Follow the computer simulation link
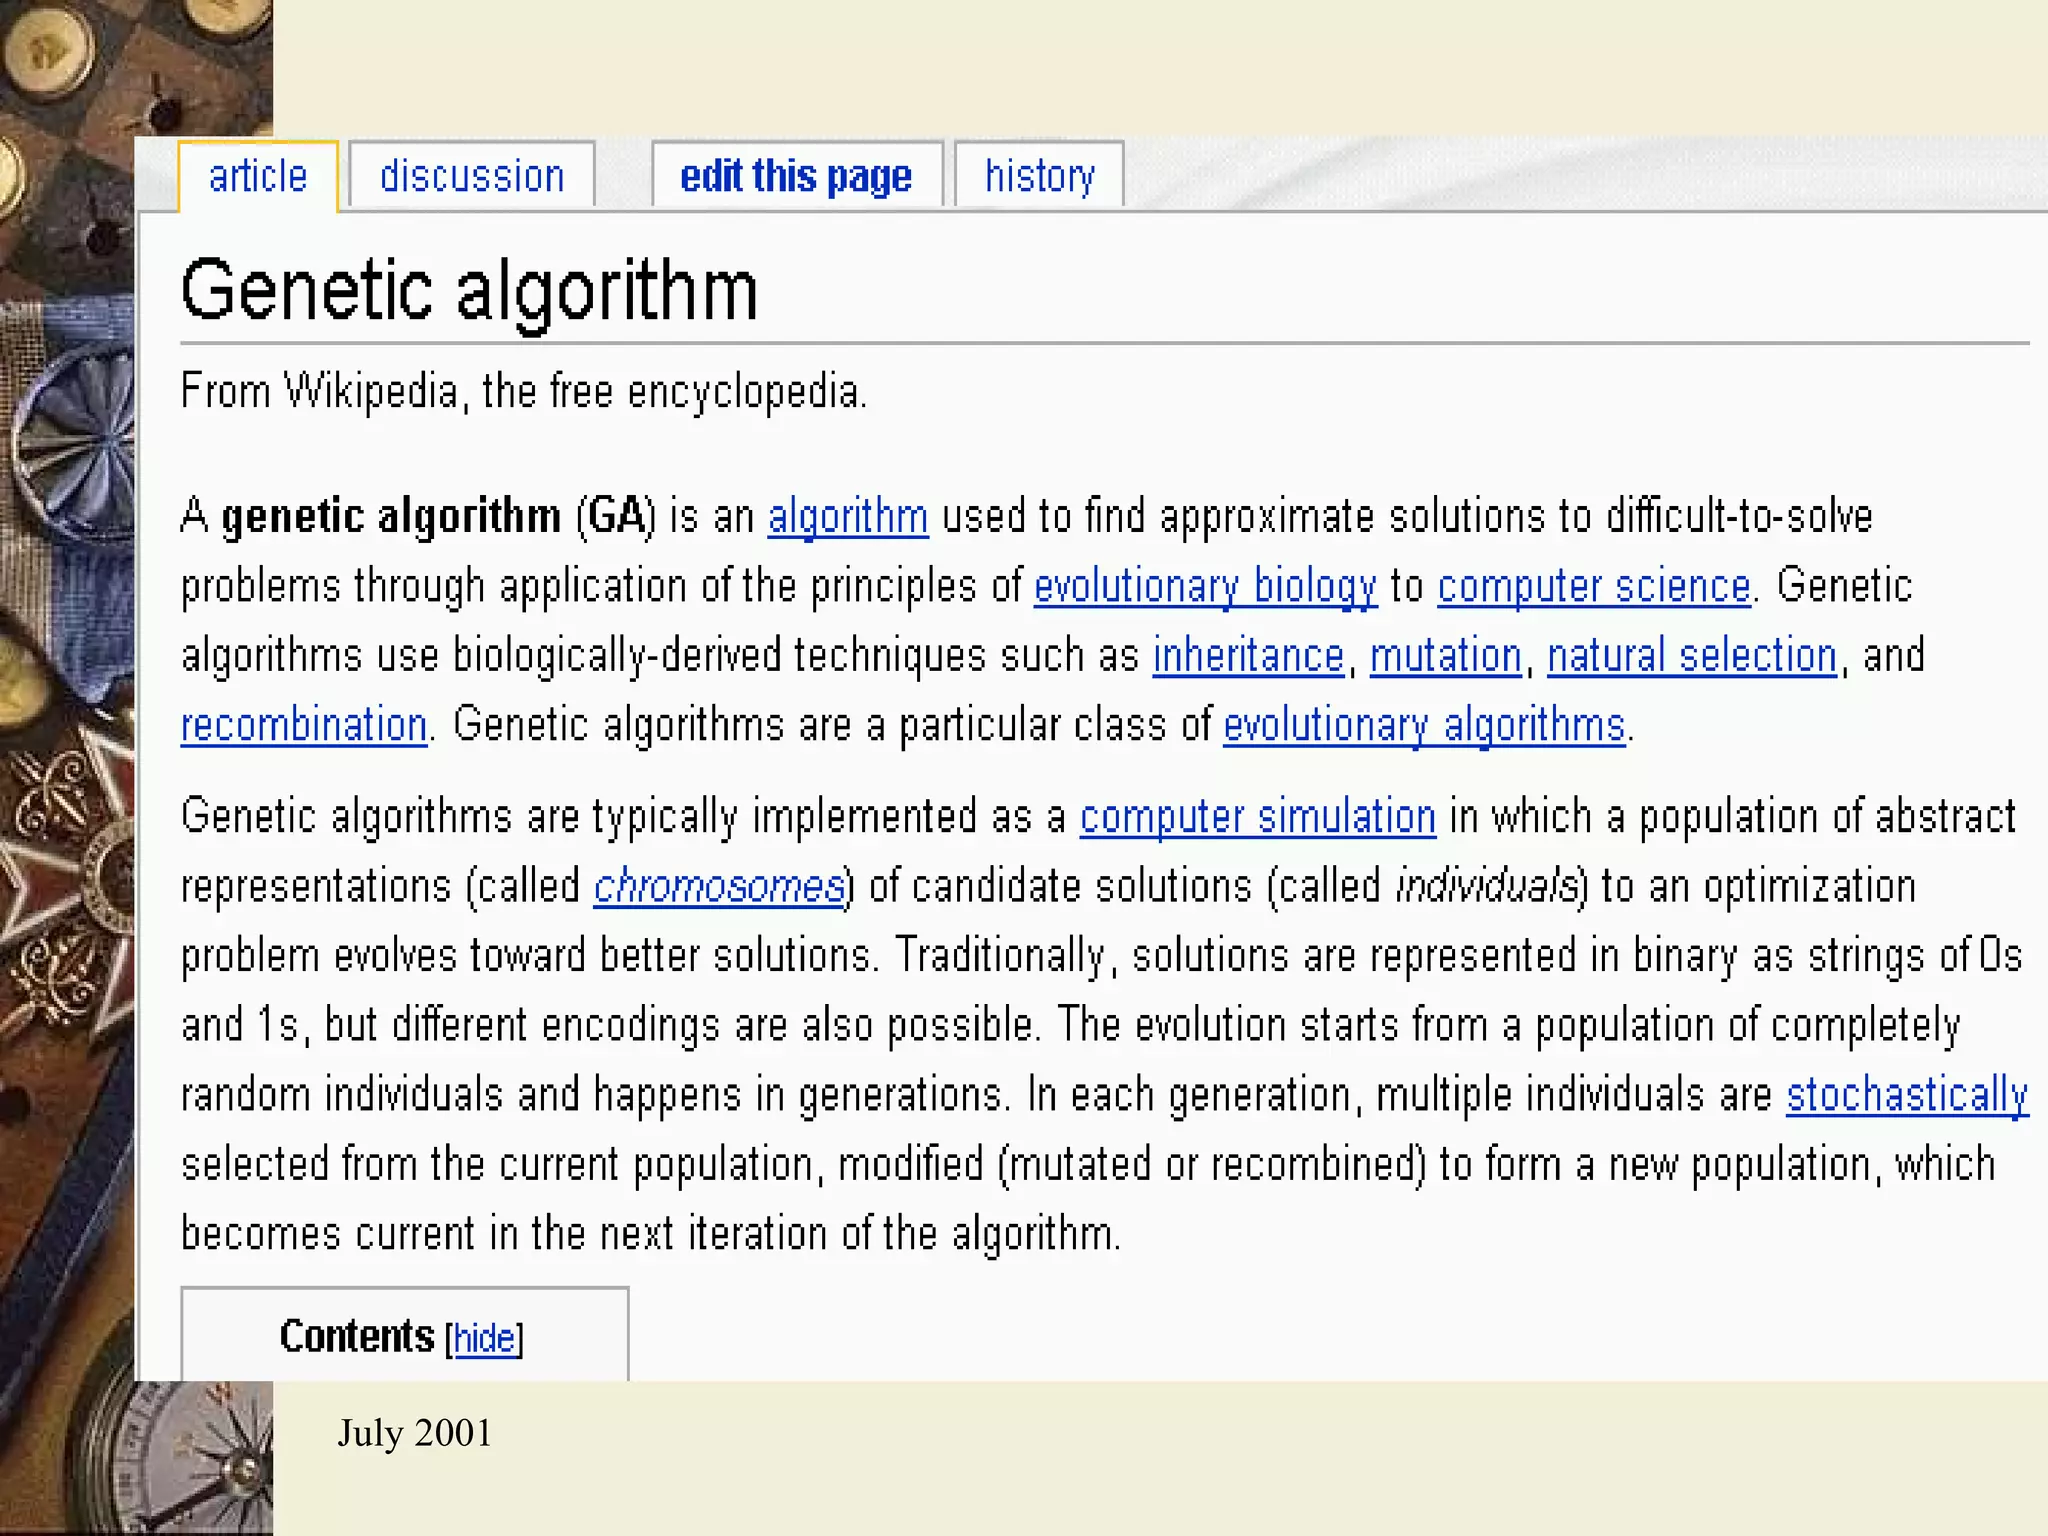This screenshot has height=1536, width=2048. tap(1258, 817)
